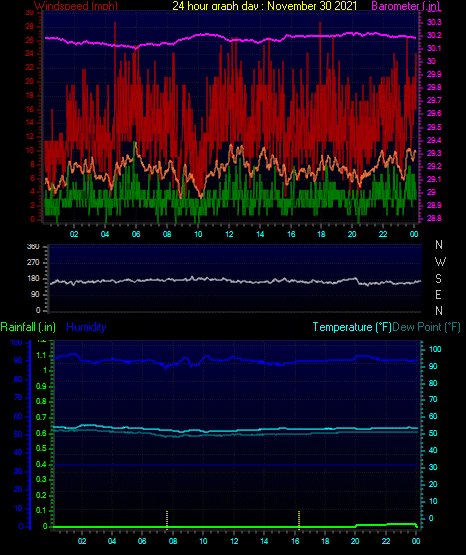
Task: Click the 12 hour label under the windspeed chart
Action: (x=229, y=234)
